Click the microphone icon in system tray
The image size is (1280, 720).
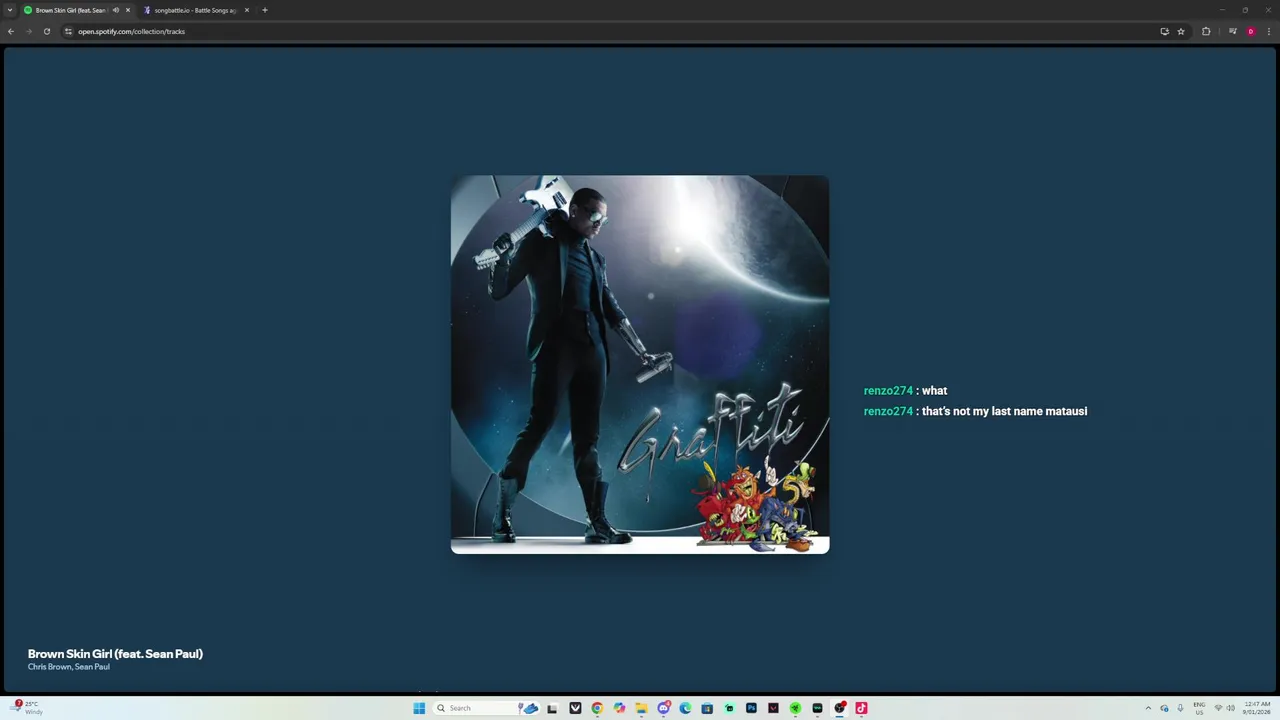pyautogui.click(x=1180, y=708)
